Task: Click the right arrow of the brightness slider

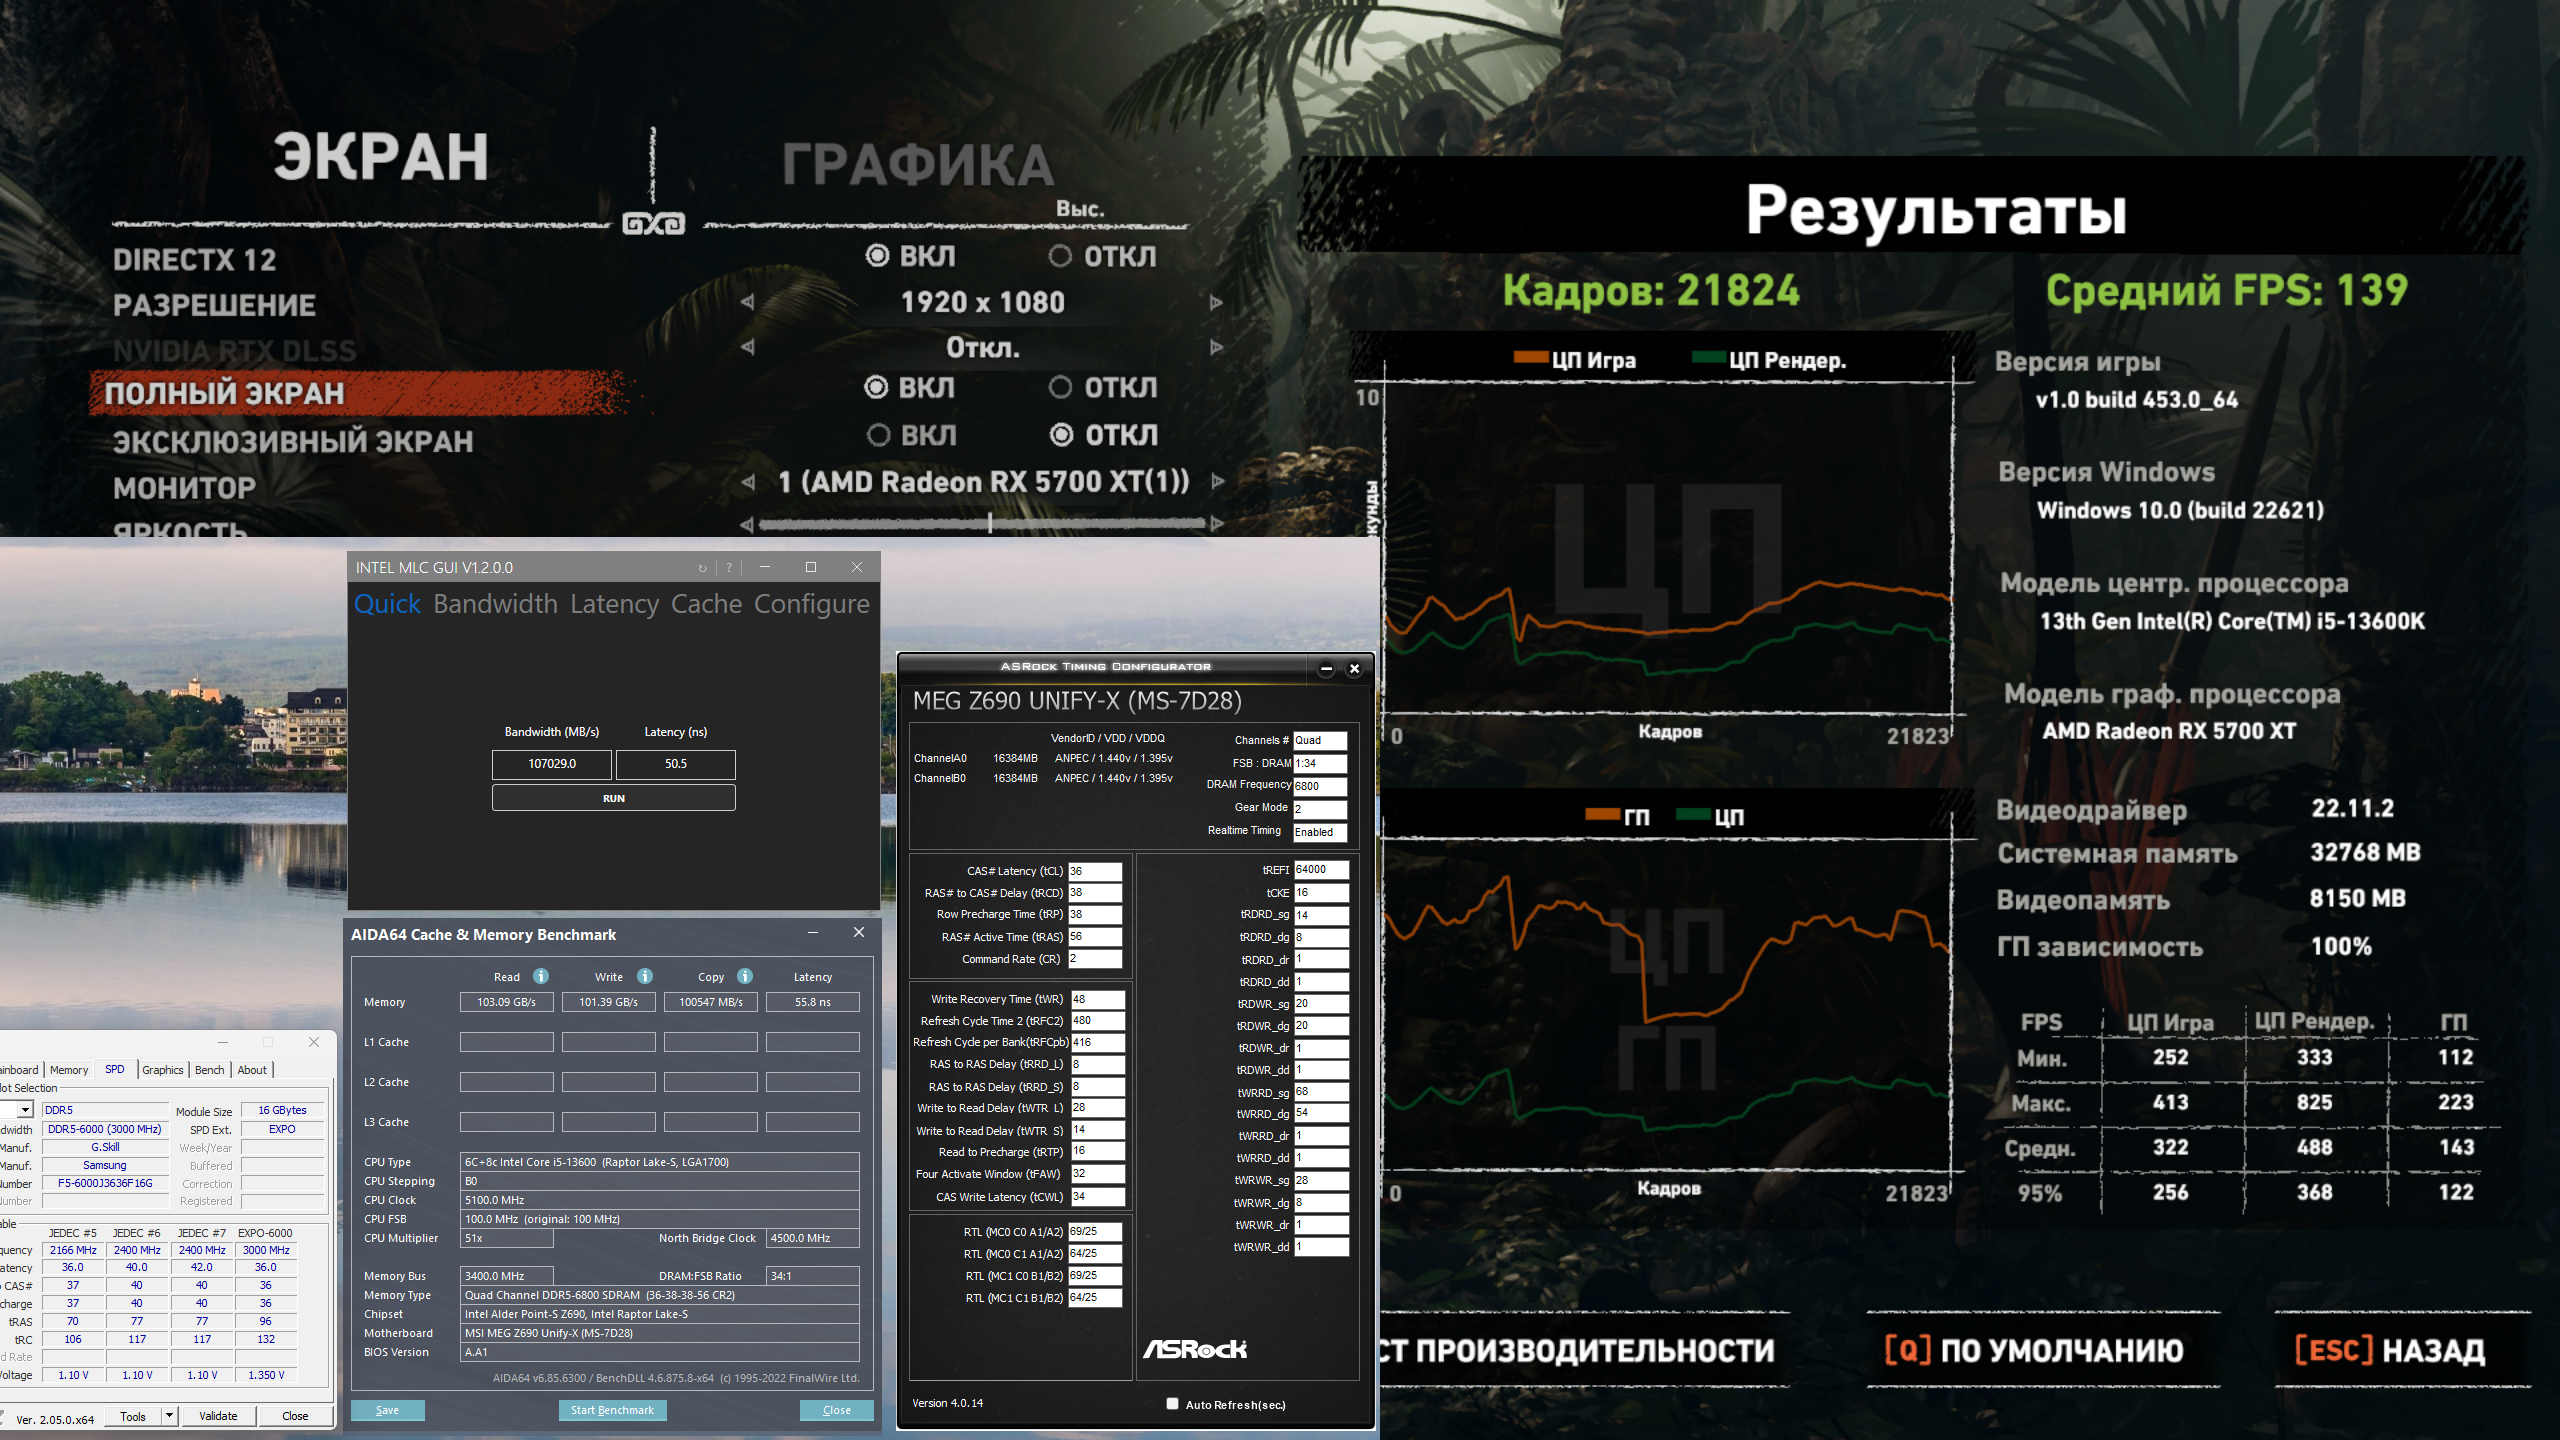Action: coord(1217,523)
